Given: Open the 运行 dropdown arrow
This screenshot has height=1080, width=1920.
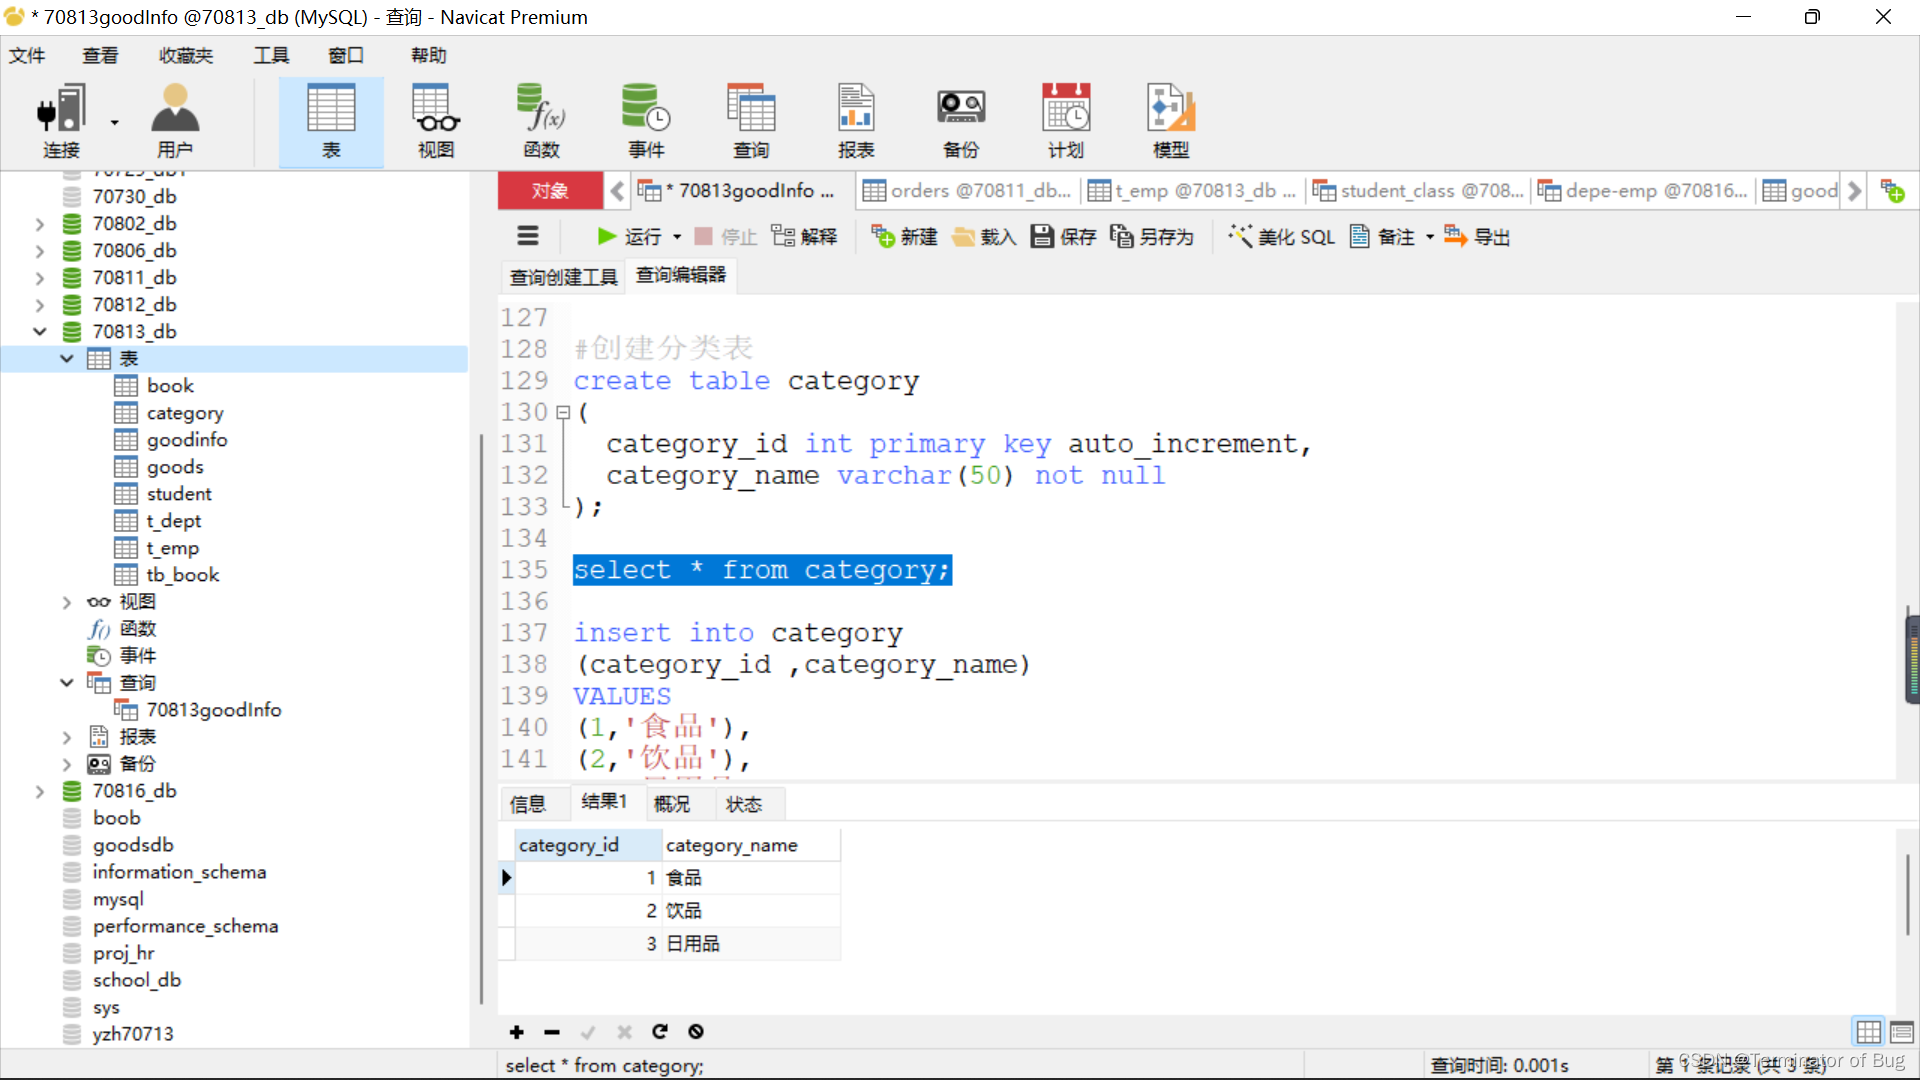Looking at the screenshot, I should [677, 237].
